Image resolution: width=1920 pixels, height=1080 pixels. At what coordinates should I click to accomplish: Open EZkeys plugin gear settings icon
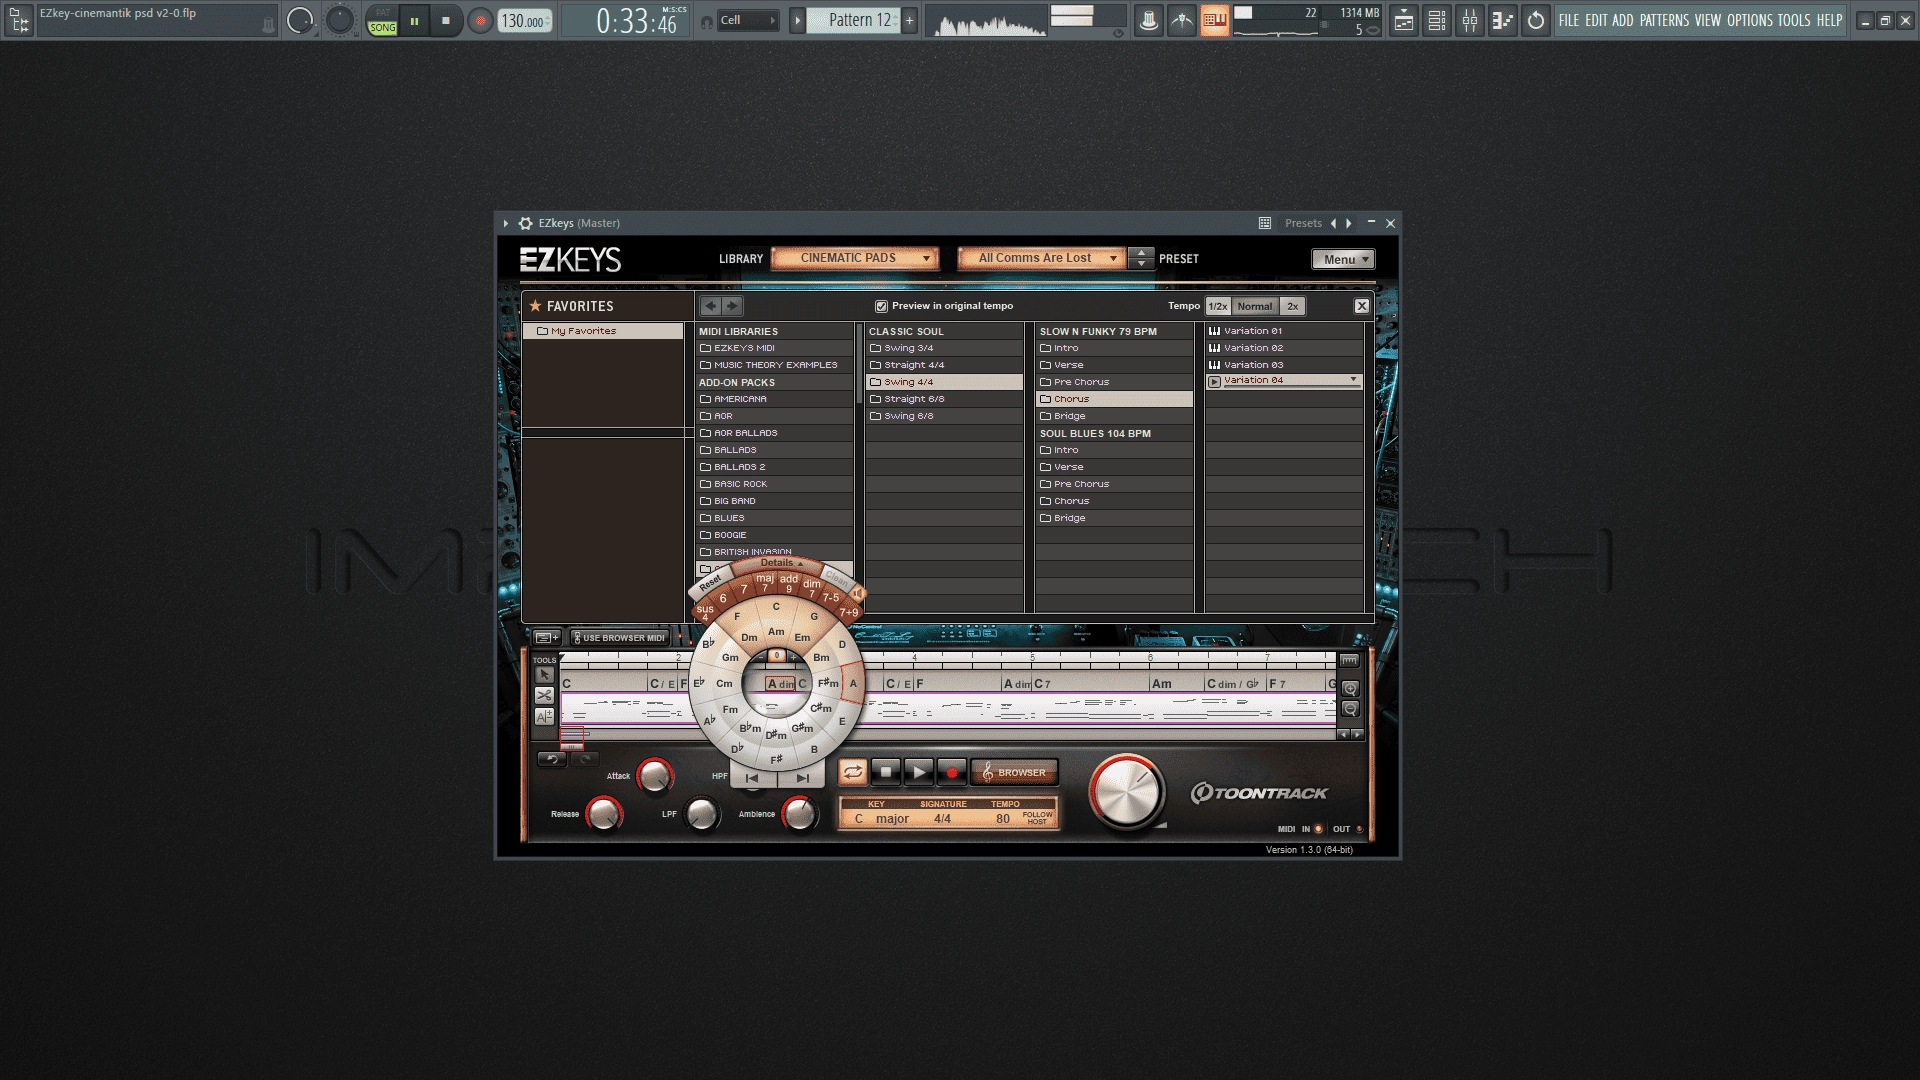[x=526, y=223]
